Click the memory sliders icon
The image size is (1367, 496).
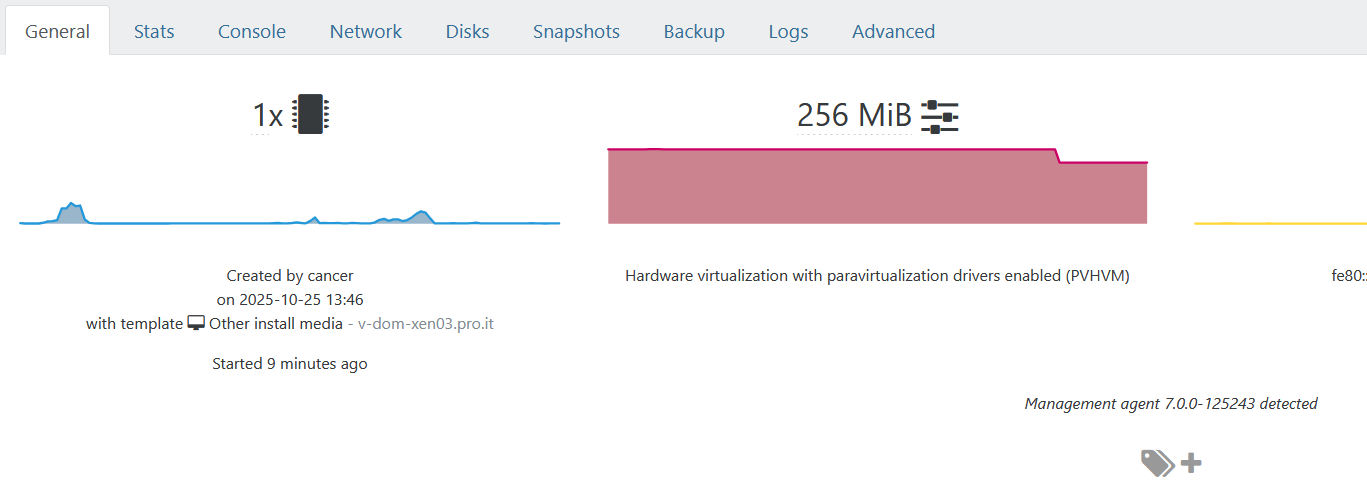(939, 117)
